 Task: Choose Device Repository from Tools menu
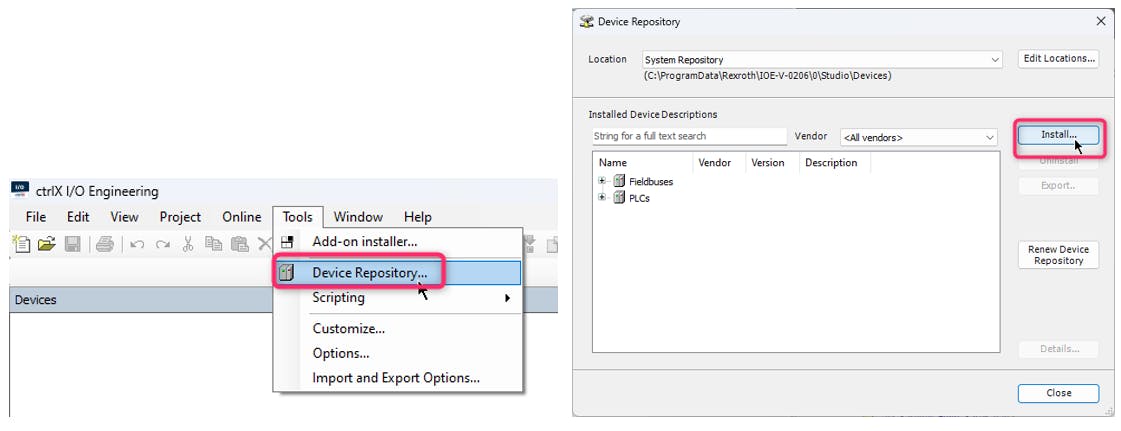pyautogui.click(x=369, y=272)
